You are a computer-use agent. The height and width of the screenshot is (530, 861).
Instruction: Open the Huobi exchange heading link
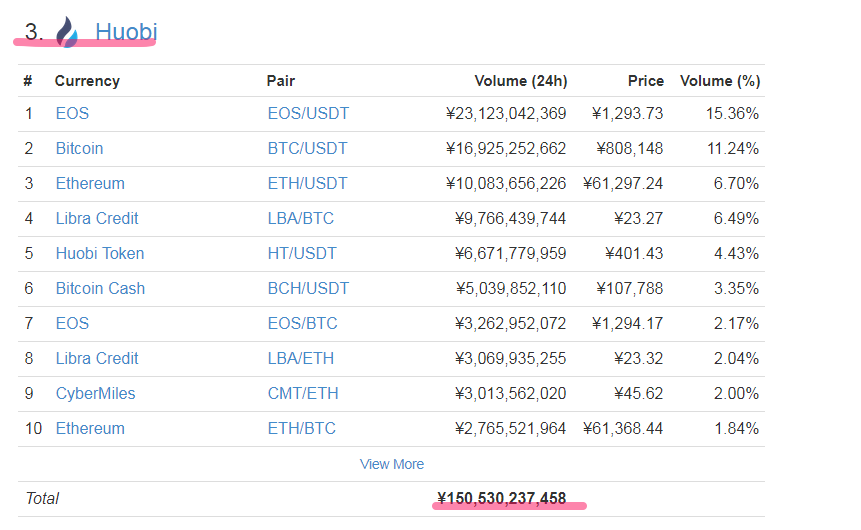(126, 32)
